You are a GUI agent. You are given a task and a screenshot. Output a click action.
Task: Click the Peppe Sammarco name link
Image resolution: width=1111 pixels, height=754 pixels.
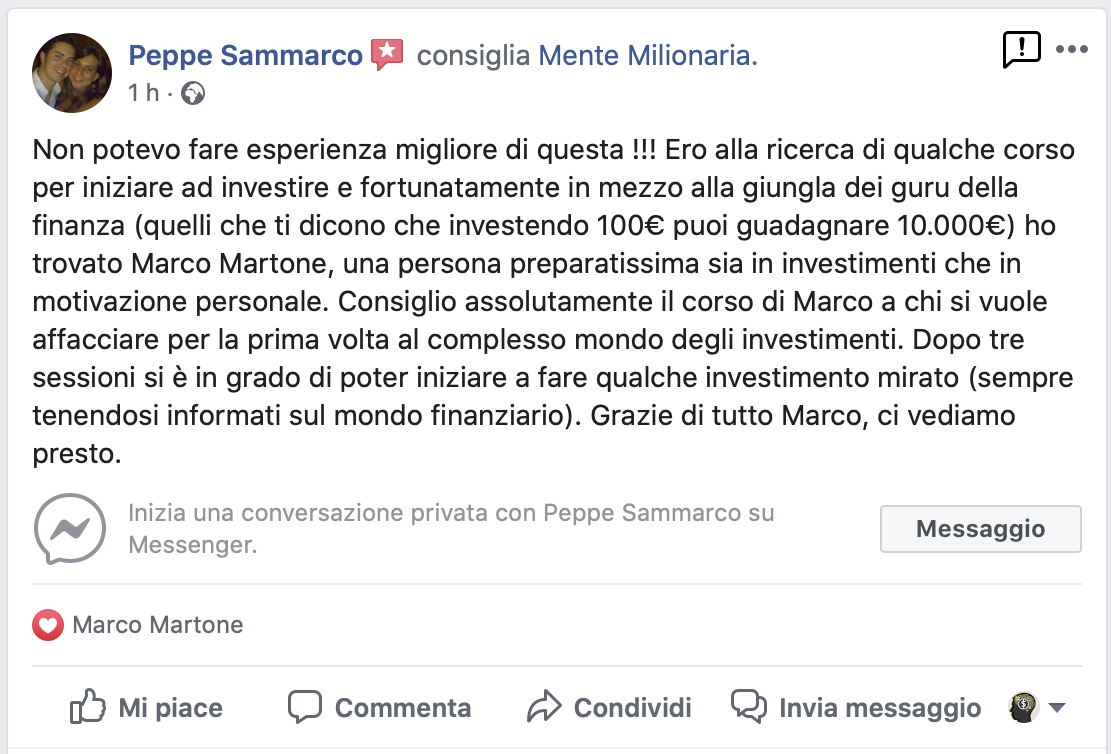(246, 55)
